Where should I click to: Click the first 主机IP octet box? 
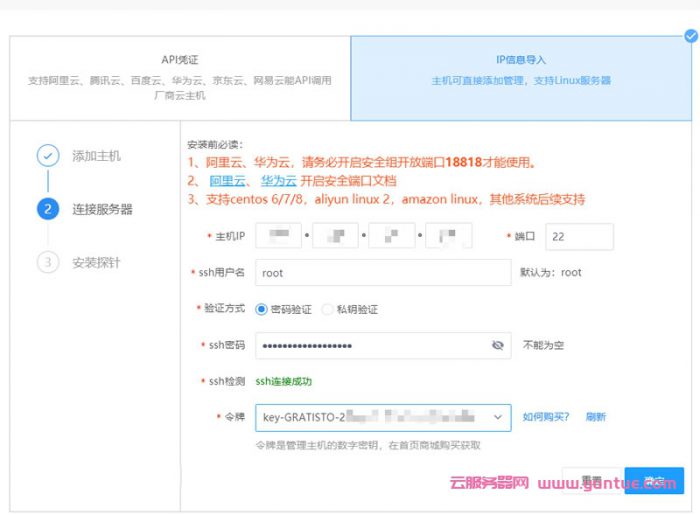pyautogui.click(x=278, y=236)
